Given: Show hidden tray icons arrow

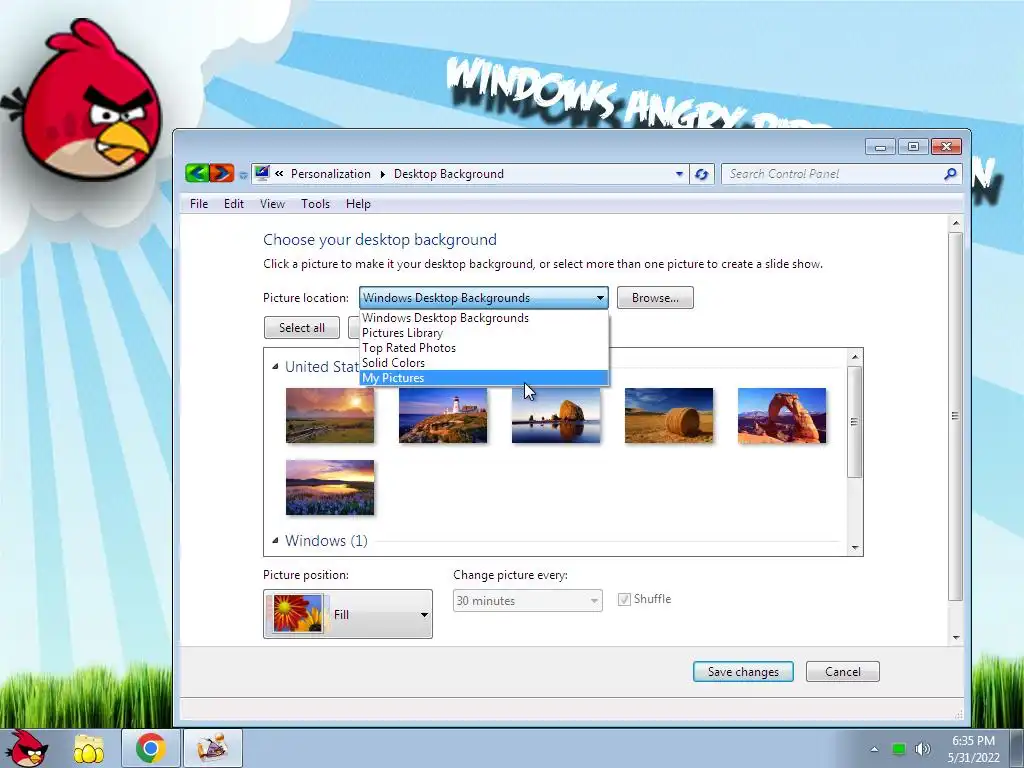Looking at the screenshot, I should (874, 749).
